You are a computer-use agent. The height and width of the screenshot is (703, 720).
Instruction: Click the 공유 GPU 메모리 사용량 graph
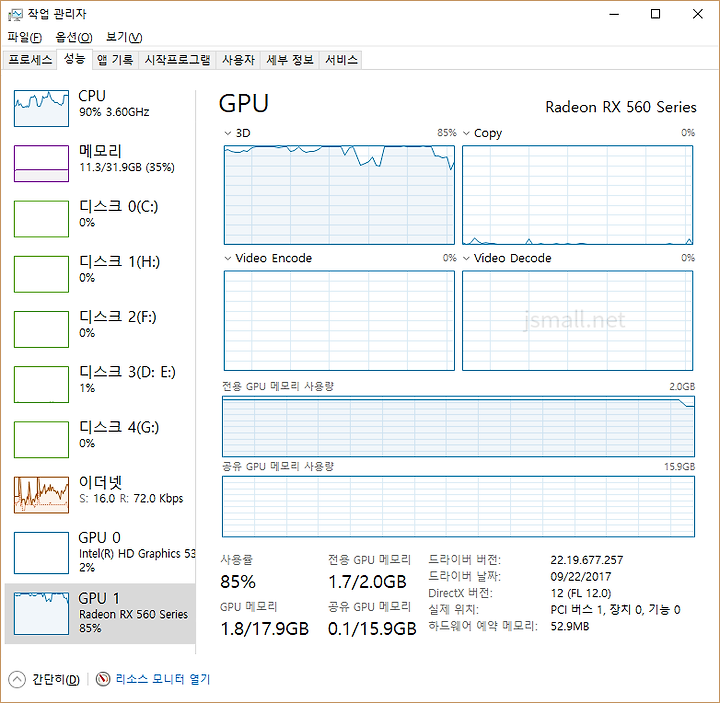(x=458, y=506)
